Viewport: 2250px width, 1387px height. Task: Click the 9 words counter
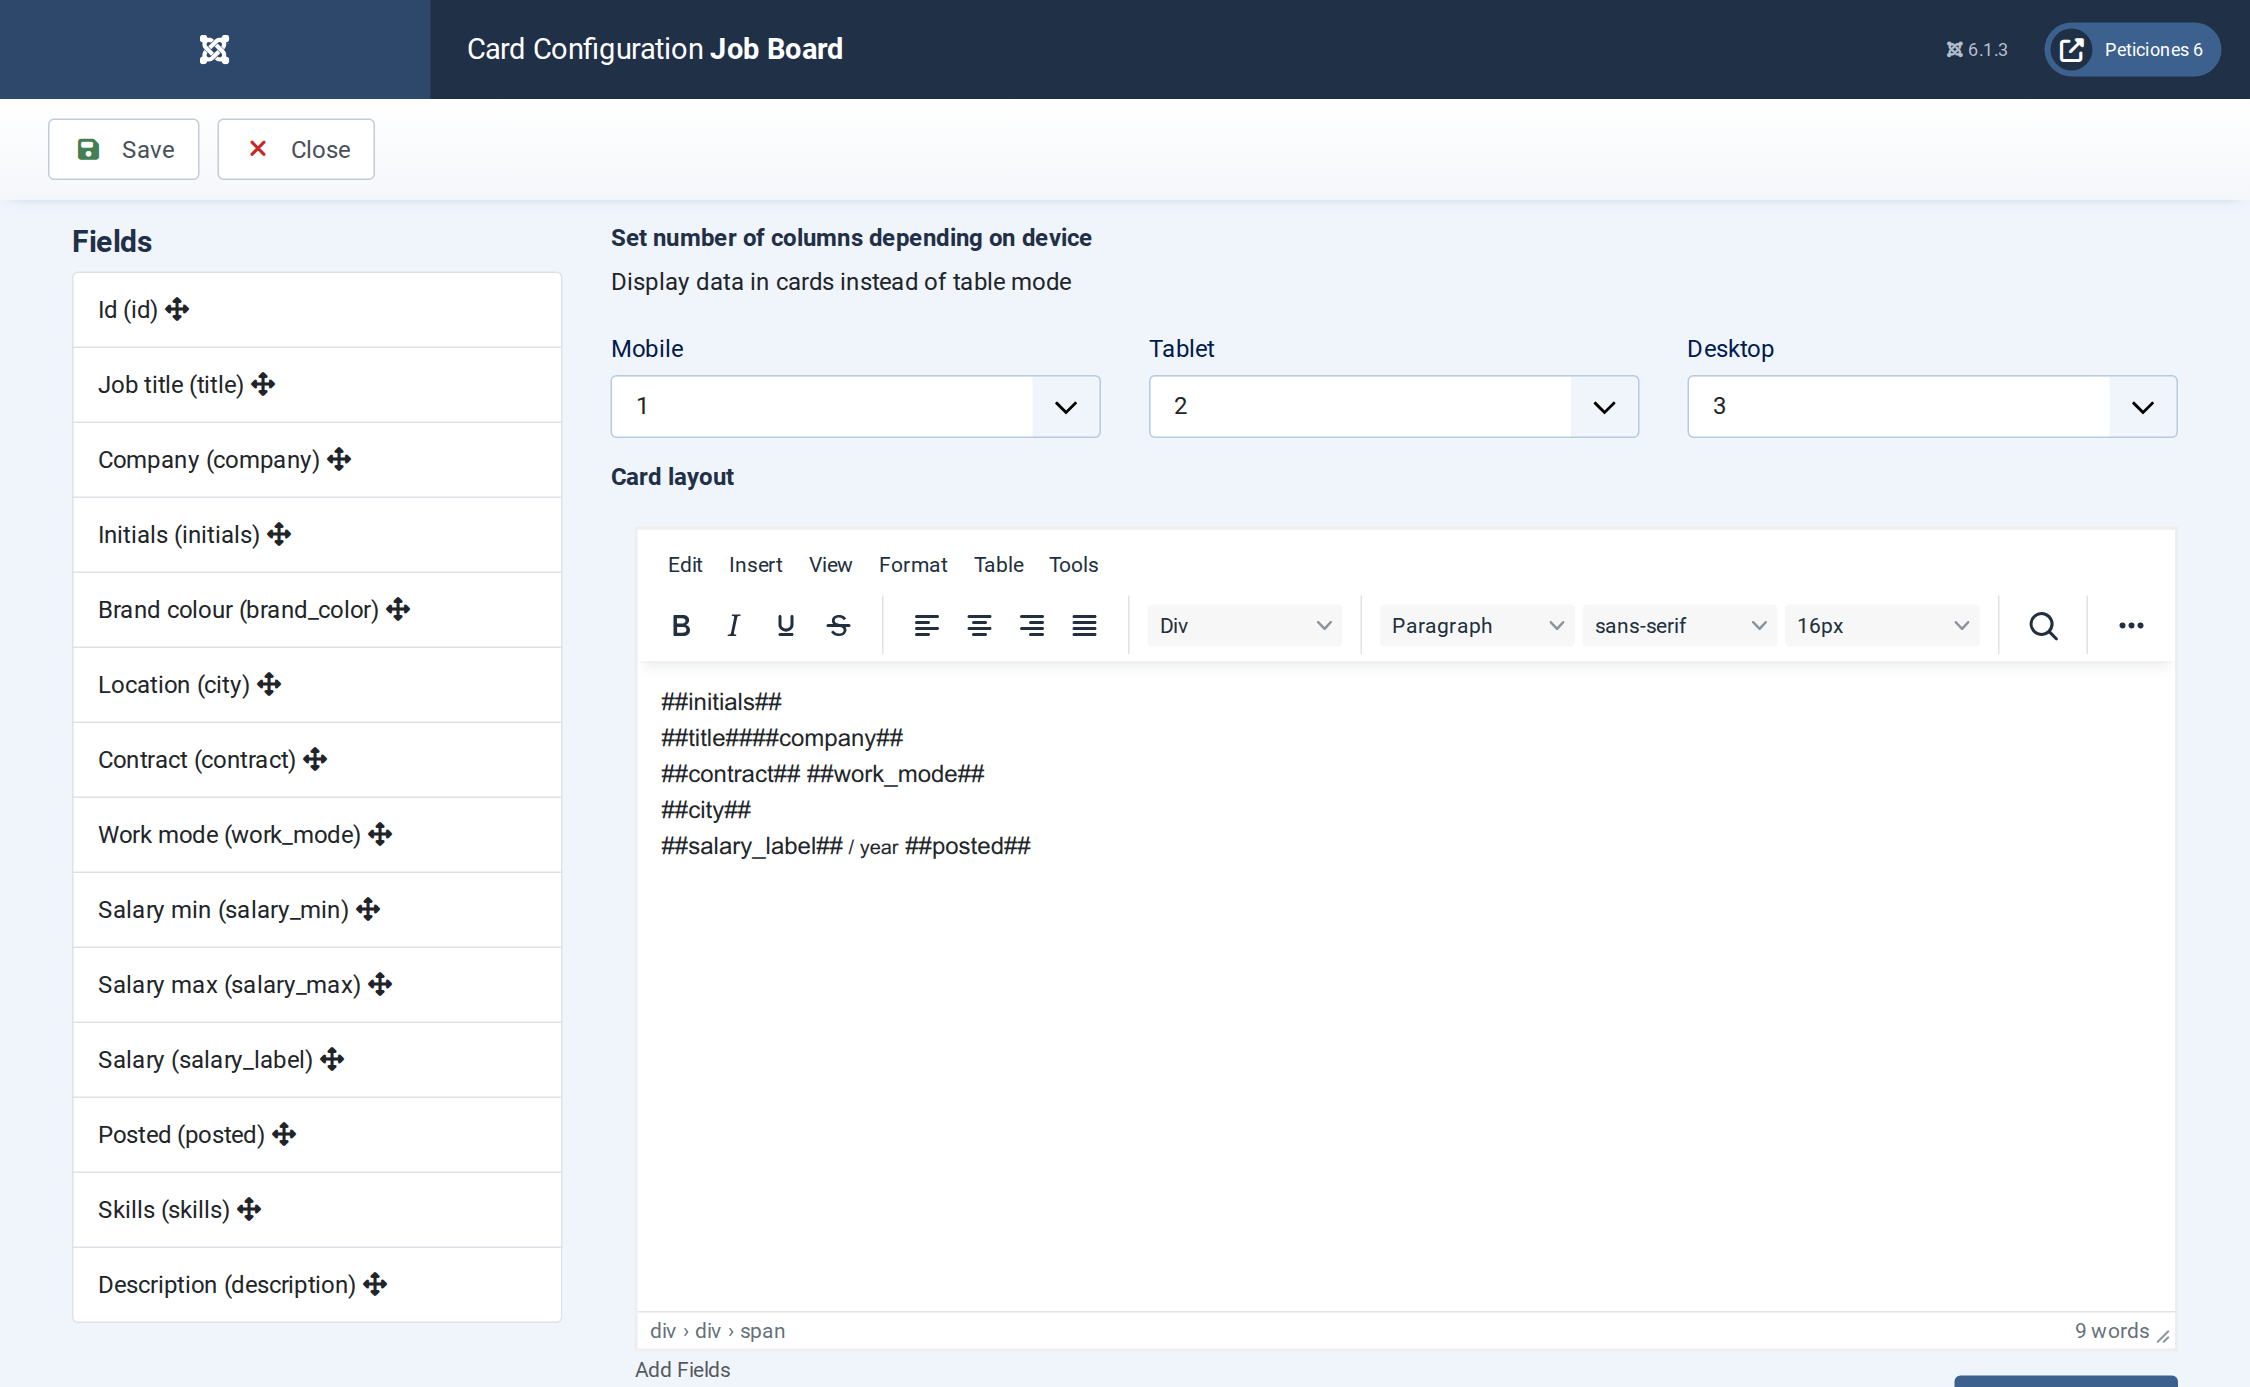[x=2111, y=1331]
